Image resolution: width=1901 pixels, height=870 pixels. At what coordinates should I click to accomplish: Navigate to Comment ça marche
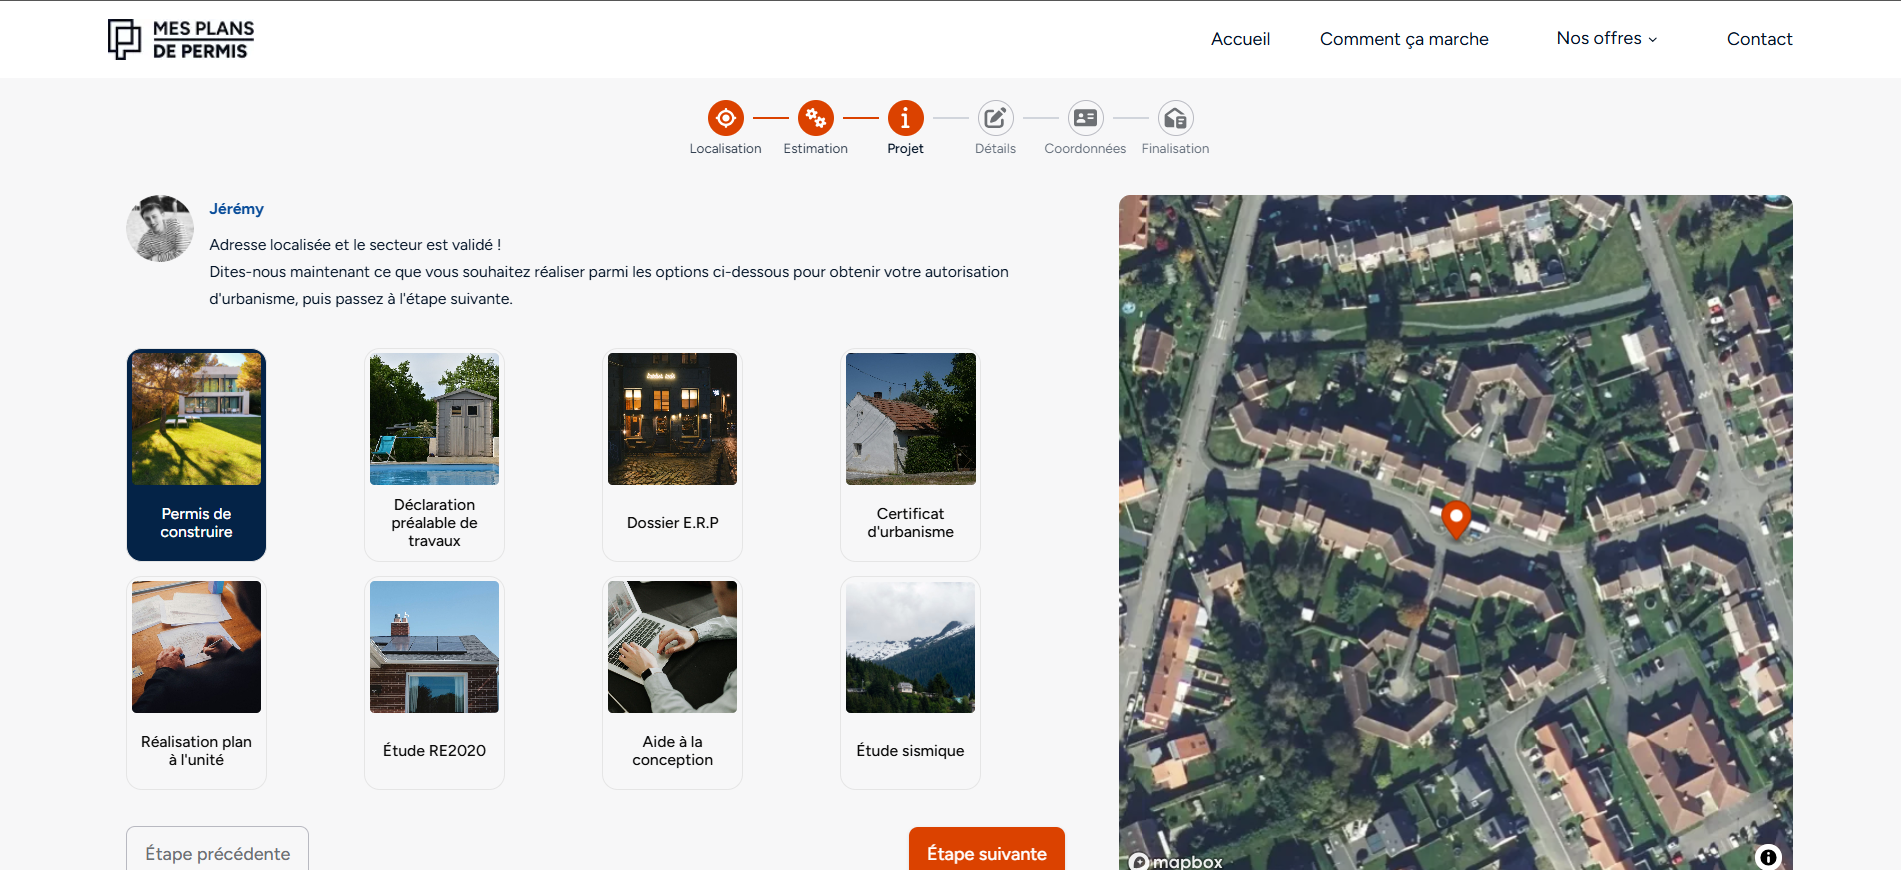[x=1403, y=39]
